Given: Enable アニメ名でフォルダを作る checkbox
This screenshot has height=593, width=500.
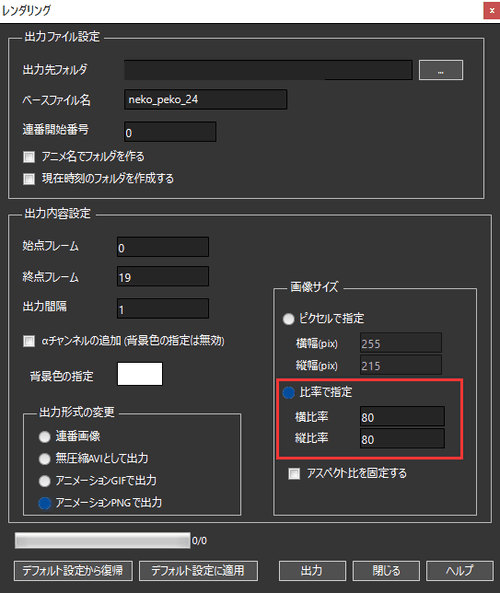Looking at the screenshot, I should pos(29,157).
